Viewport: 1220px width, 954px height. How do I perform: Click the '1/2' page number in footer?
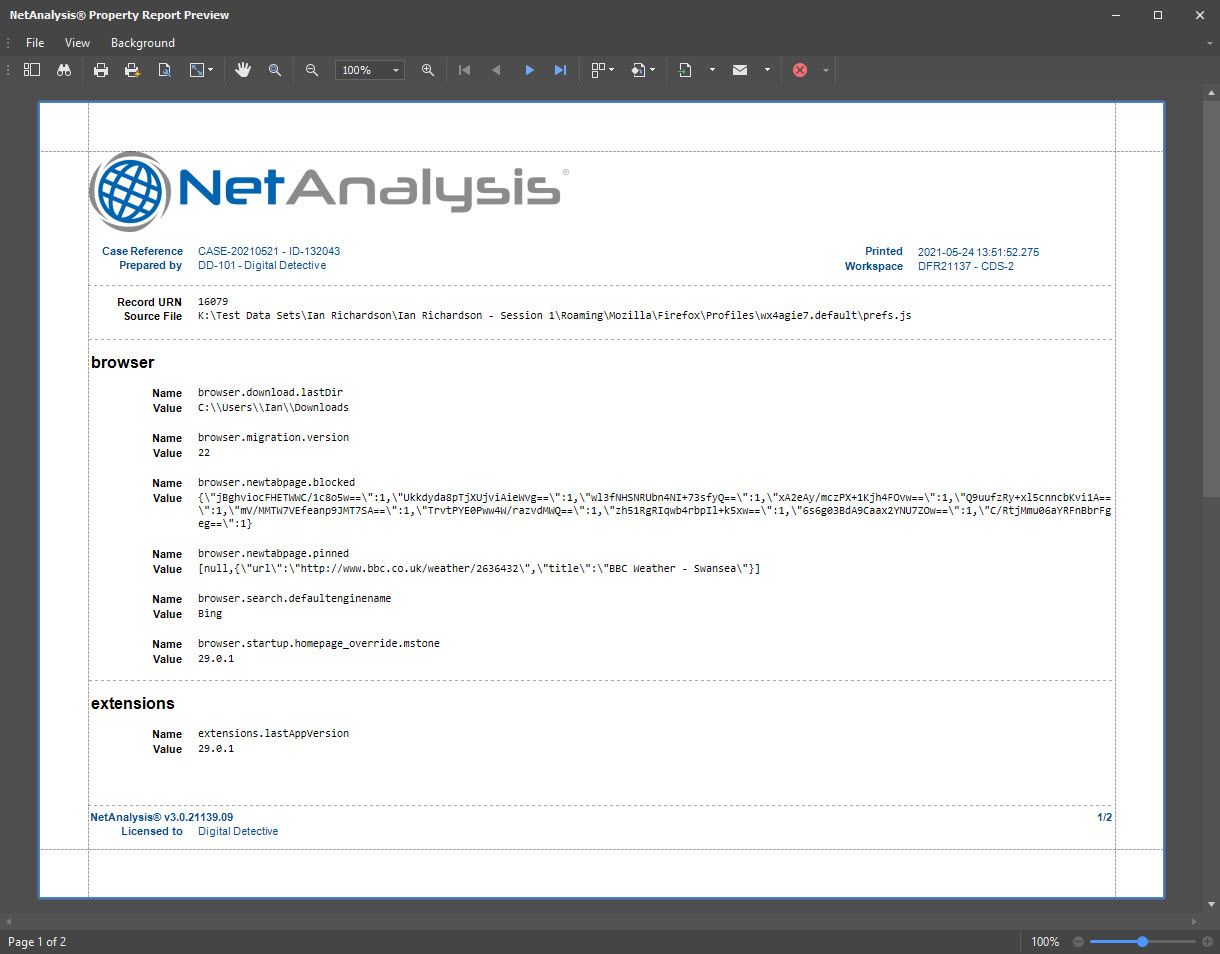tap(1104, 817)
